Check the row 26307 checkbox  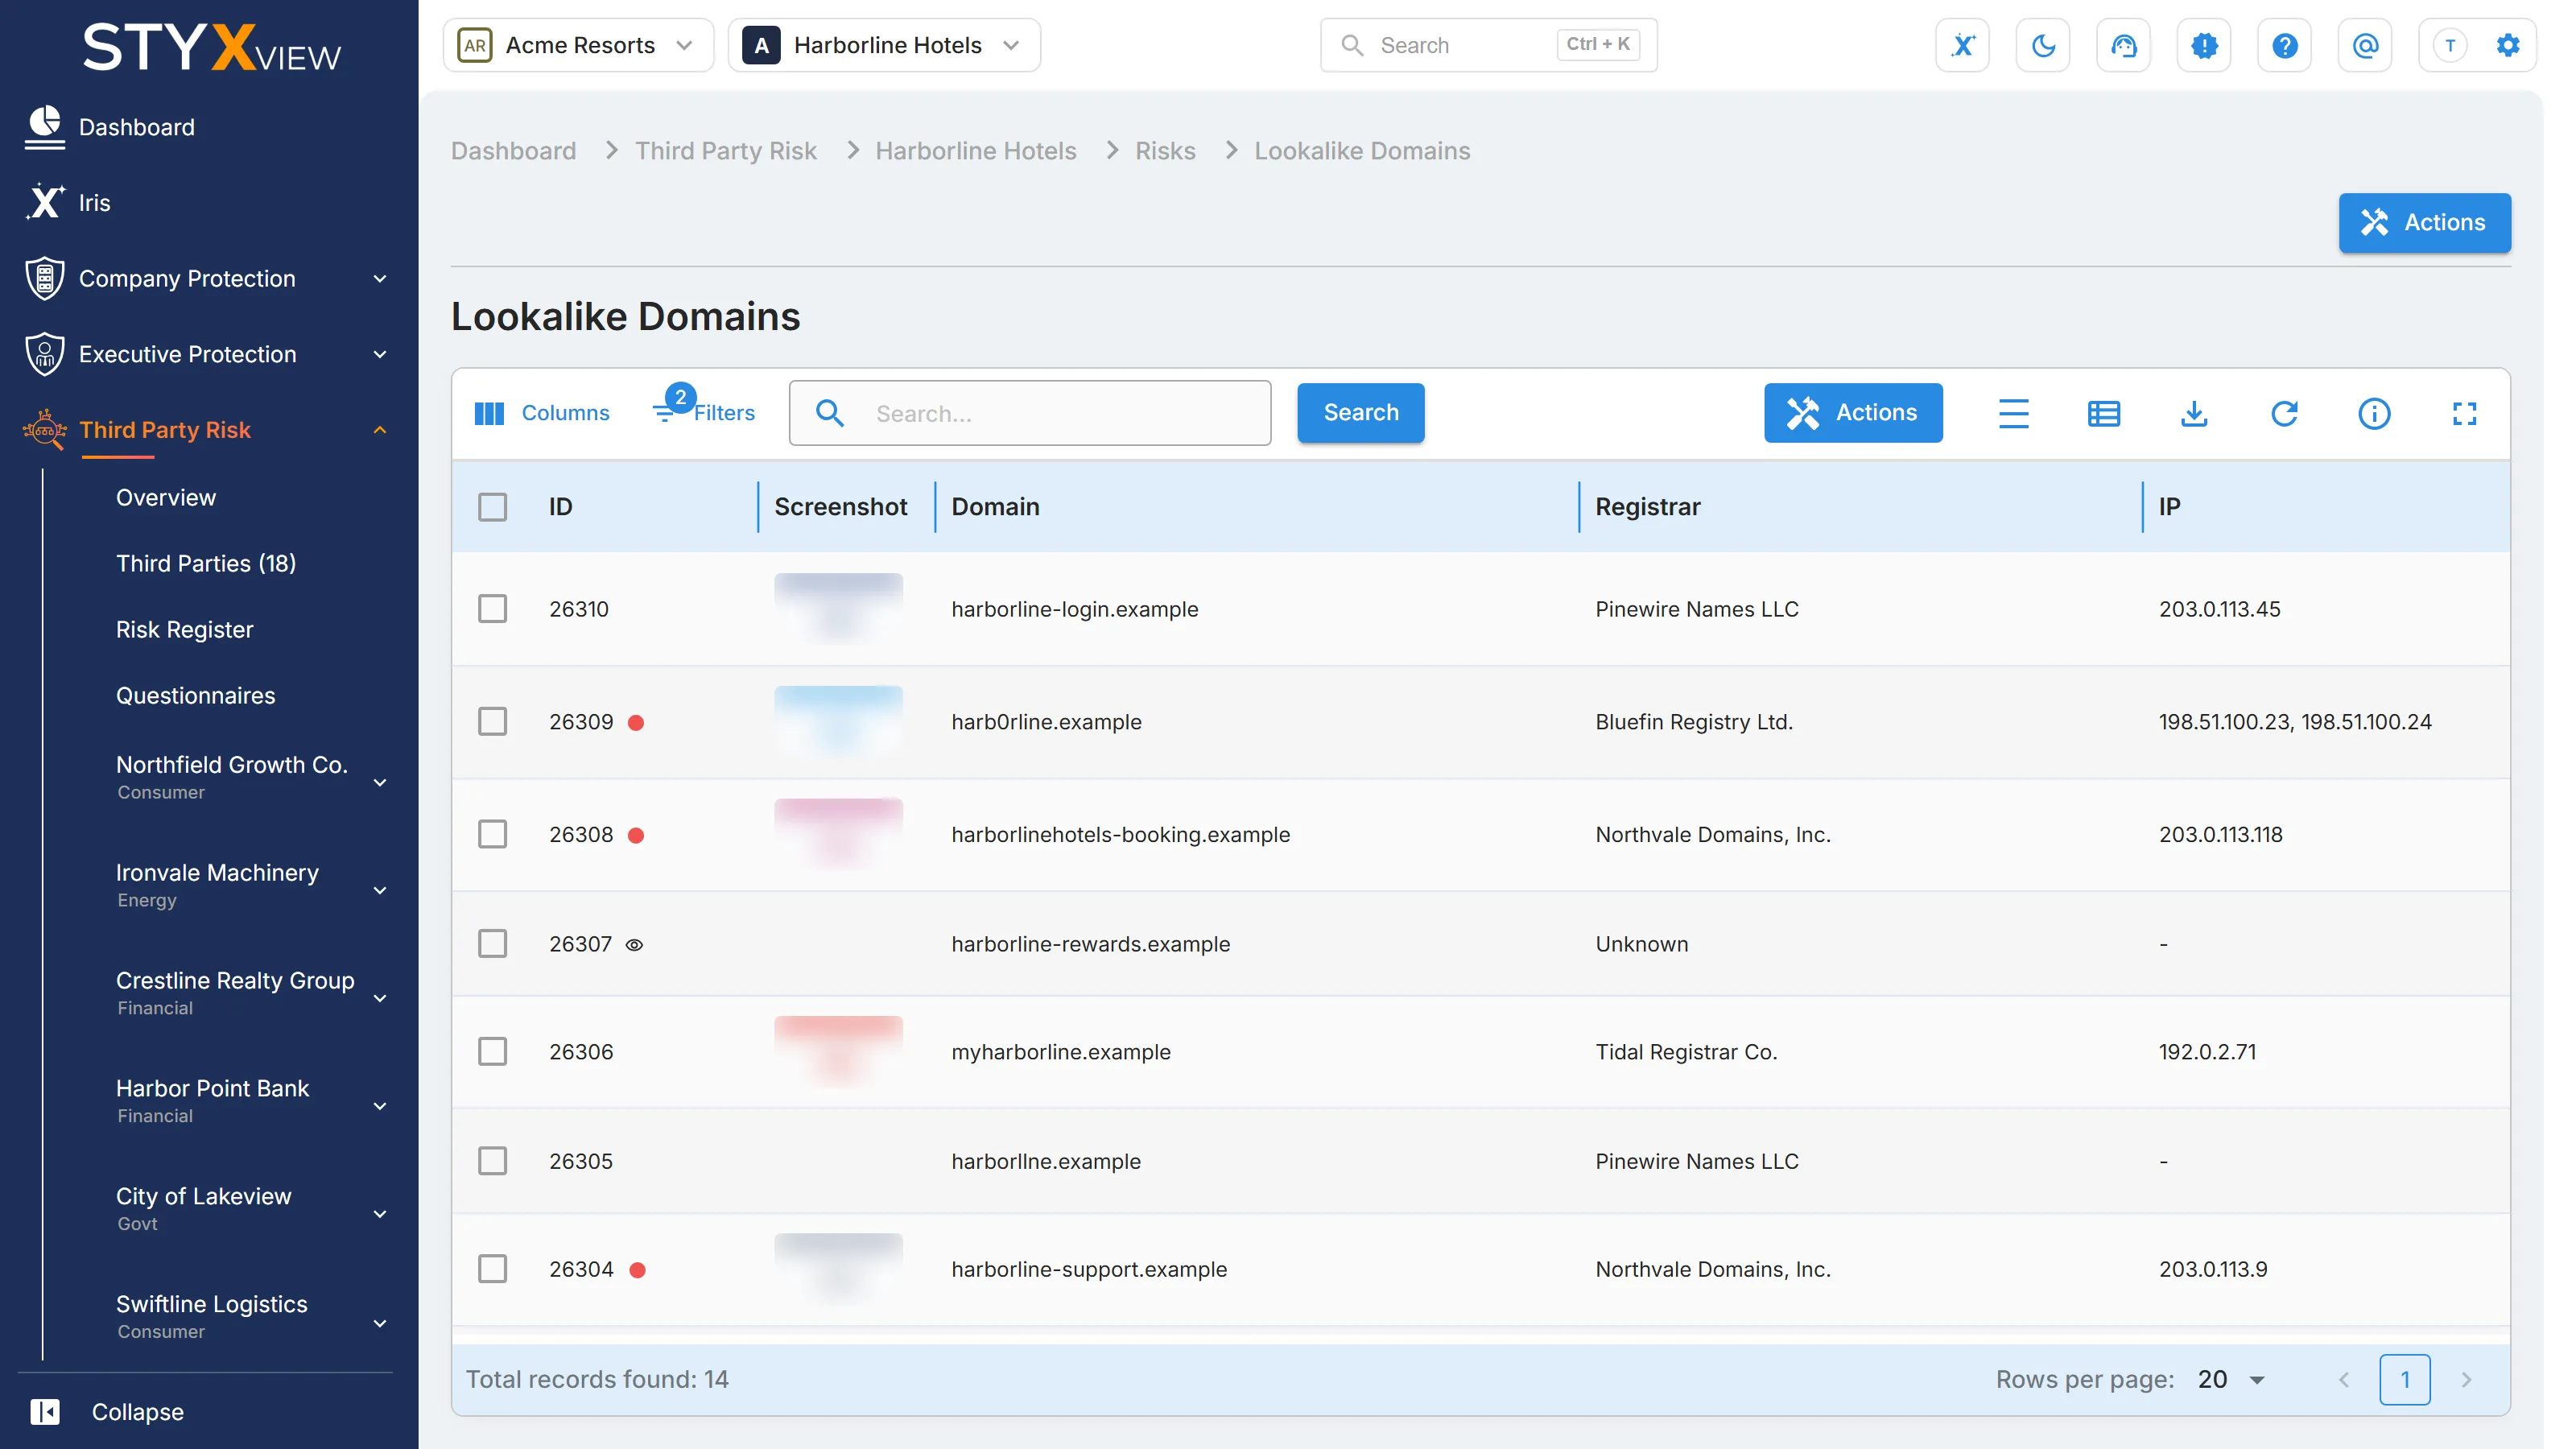[492, 944]
